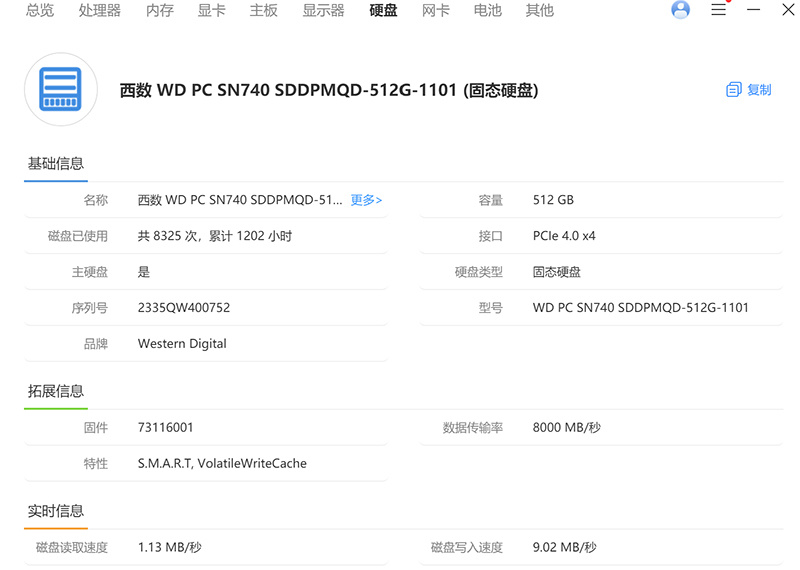Click the 复制 copy button
This screenshot has height=570, width=800.
tap(748, 90)
